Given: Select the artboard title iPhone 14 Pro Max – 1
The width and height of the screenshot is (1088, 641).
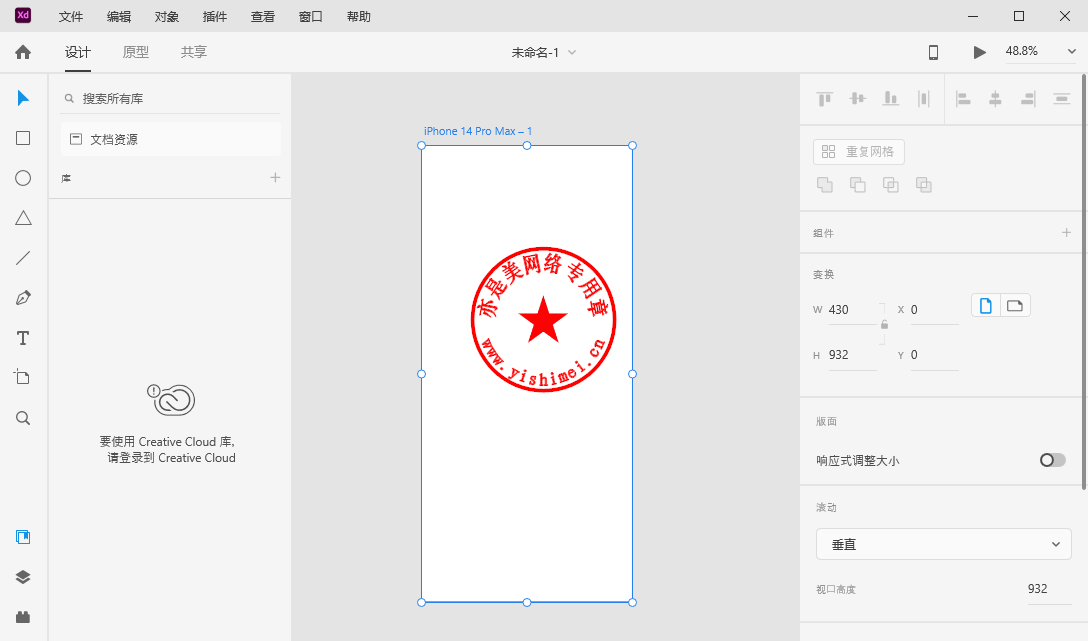Looking at the screenshot, I should tap(478, 131).
